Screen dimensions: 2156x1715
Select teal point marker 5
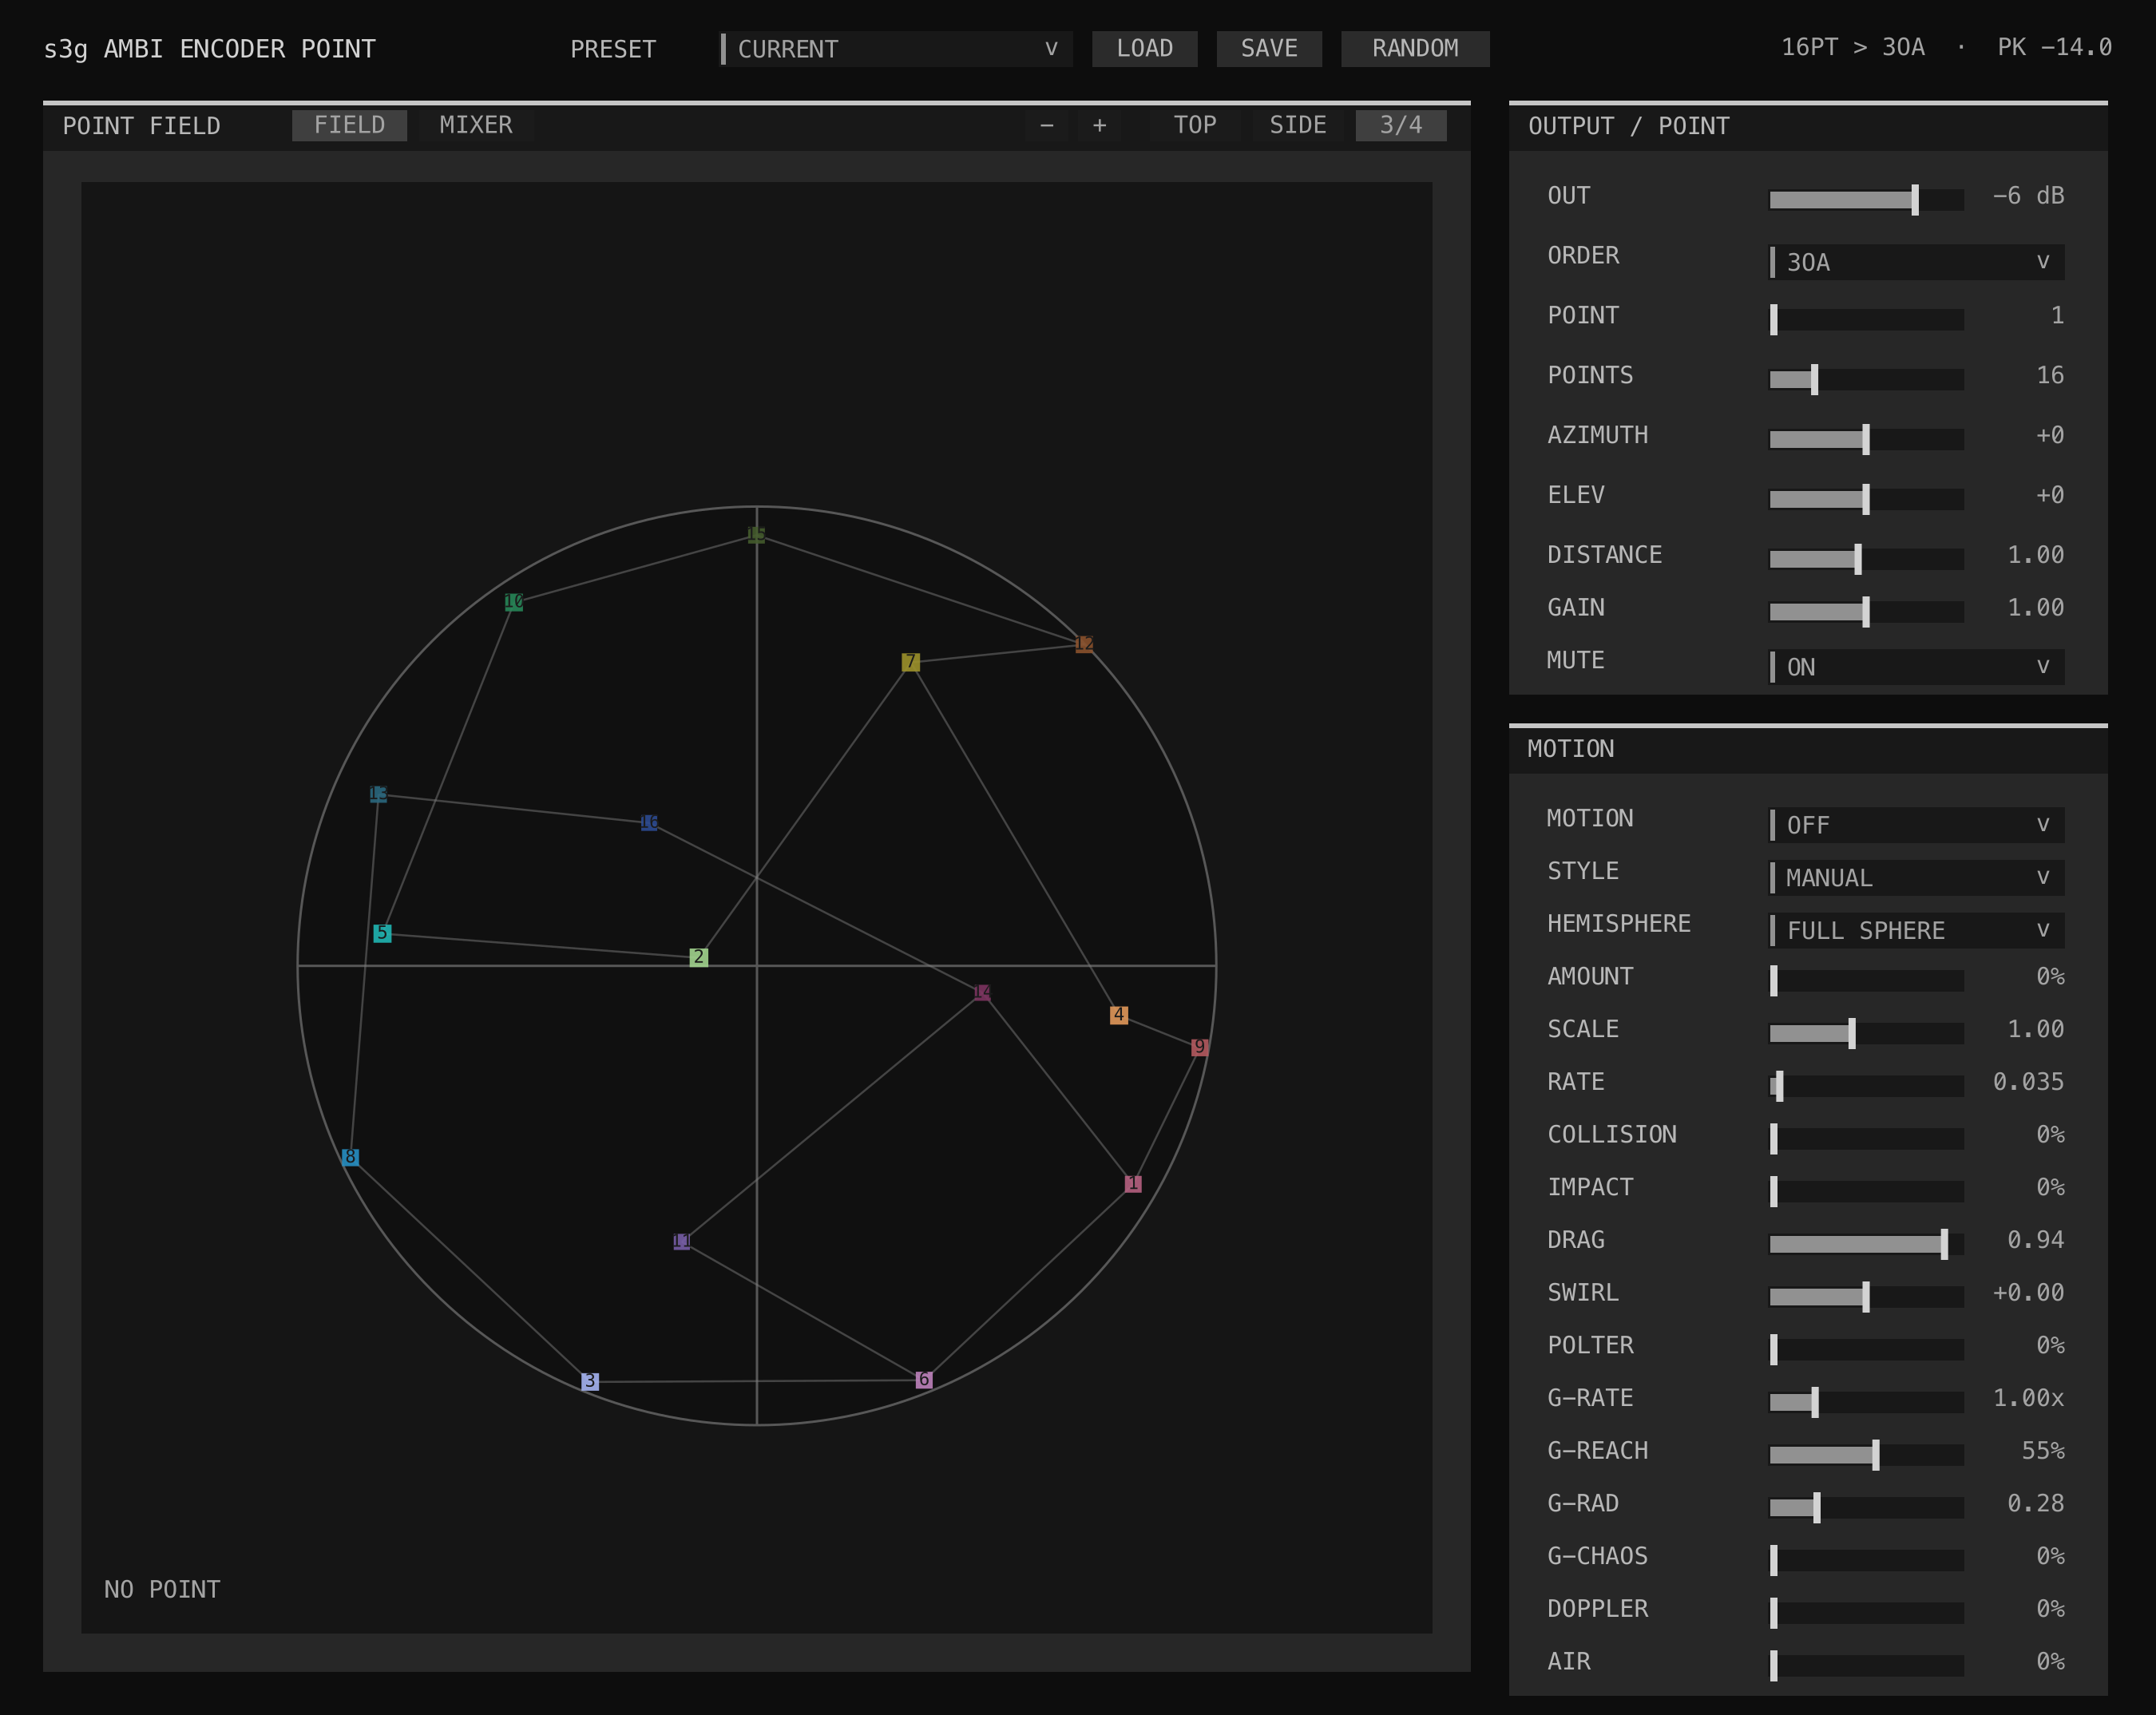point(382,933)
